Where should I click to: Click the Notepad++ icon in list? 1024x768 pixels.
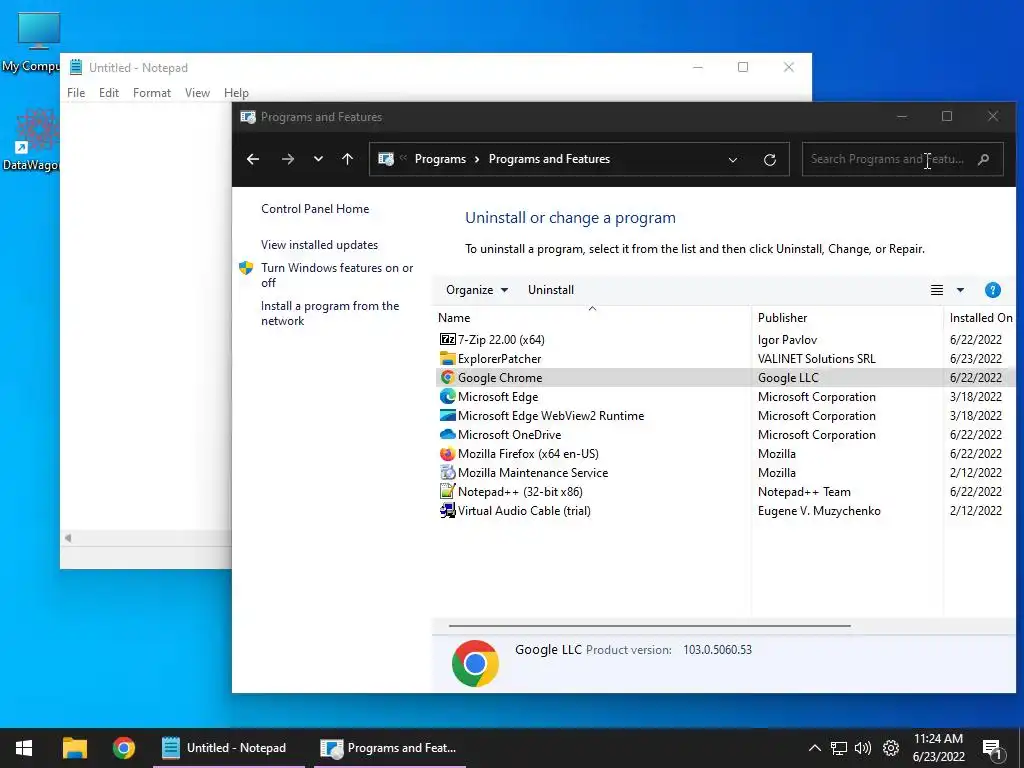[x=447, y=491]
